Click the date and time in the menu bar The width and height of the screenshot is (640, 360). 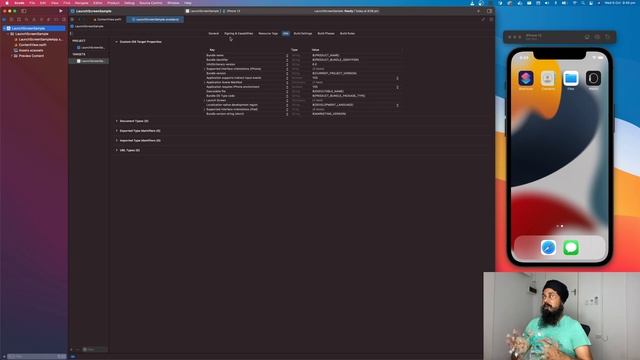tap(620, 3)
